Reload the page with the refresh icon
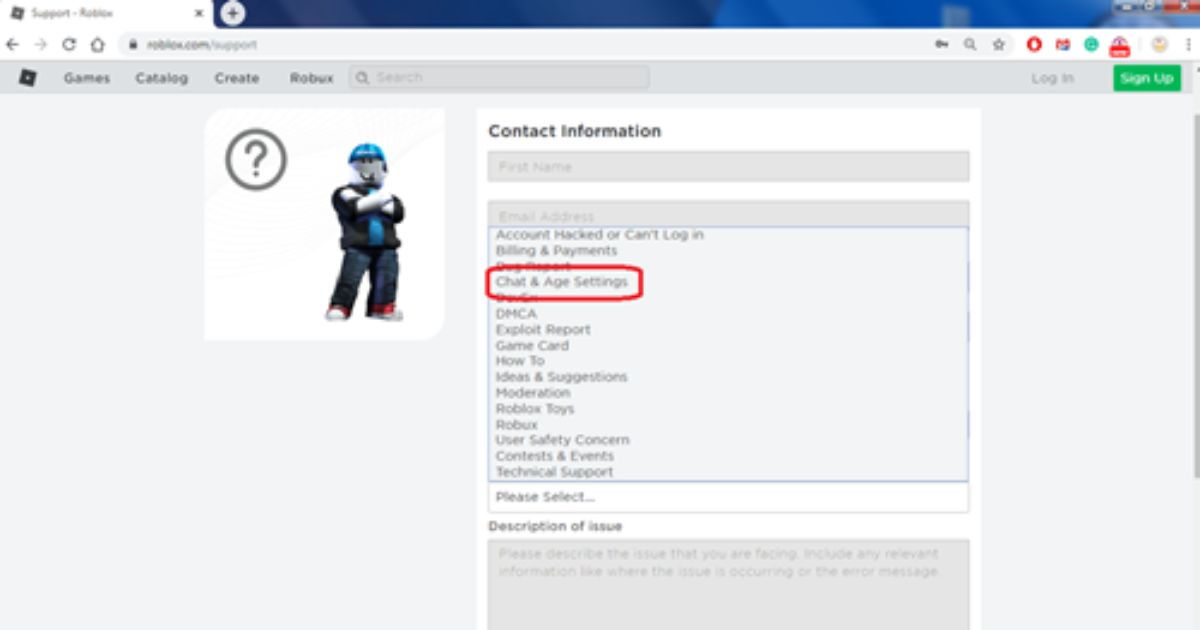The width and height of the screenshot is (1200, 630). [69, 45]
